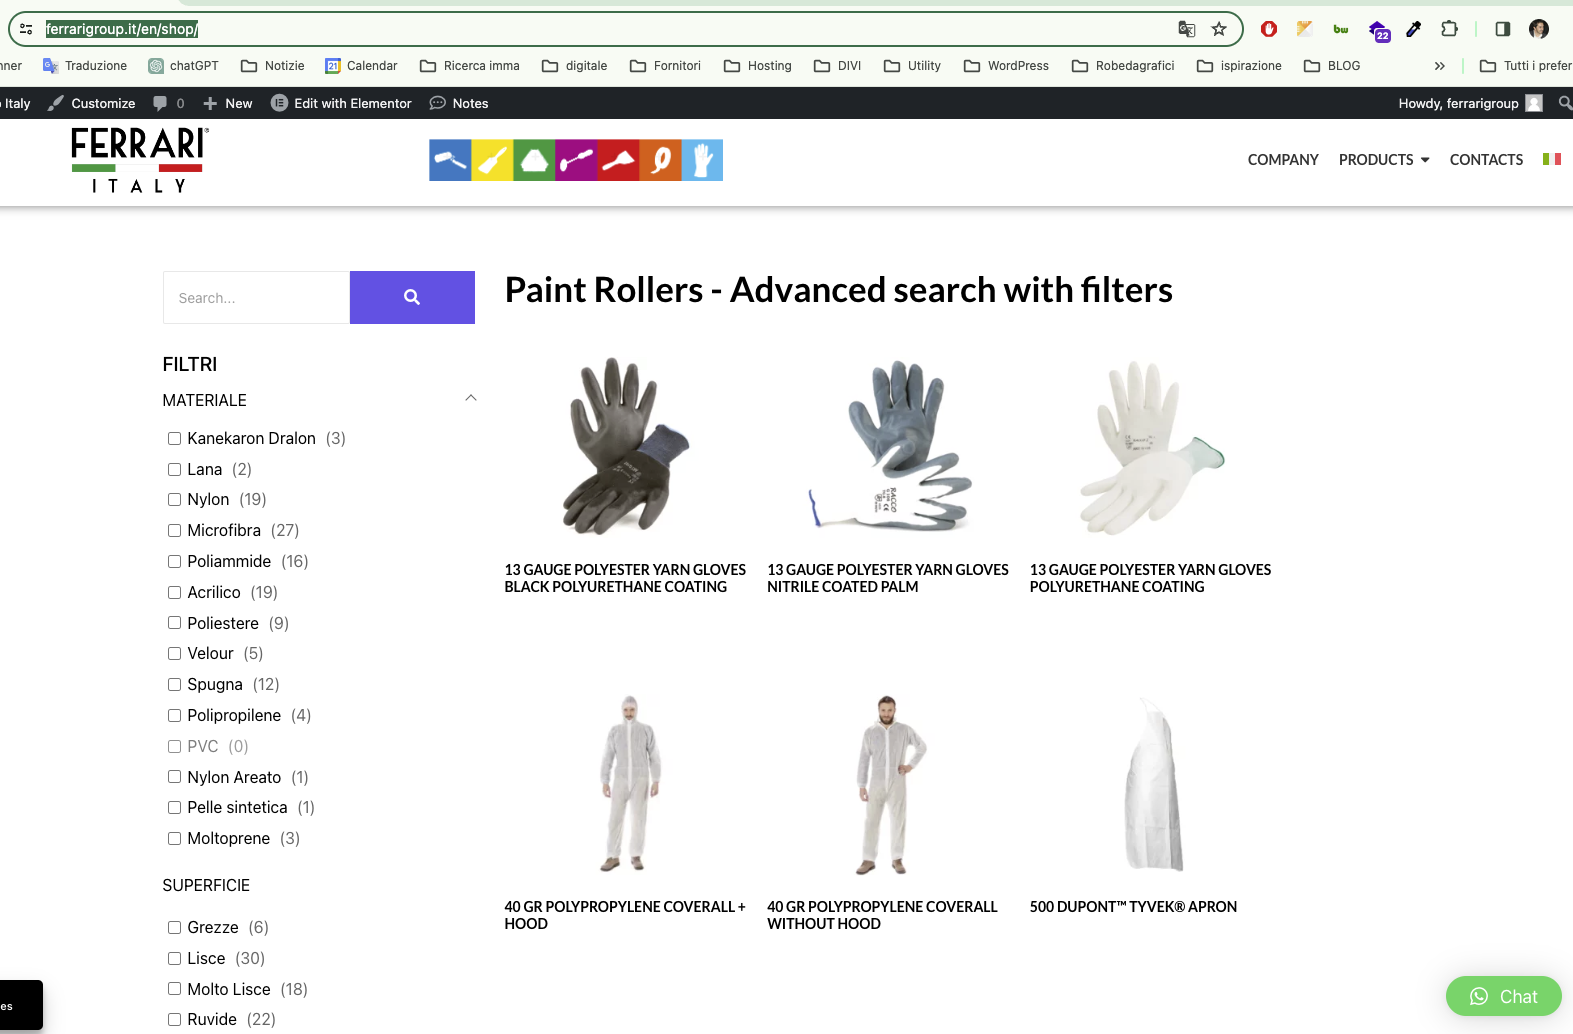The height and width of the screenshot is (1034, 1573).
Task: Tick the Acrilico material checkbox
Action: tap(174, 592)
